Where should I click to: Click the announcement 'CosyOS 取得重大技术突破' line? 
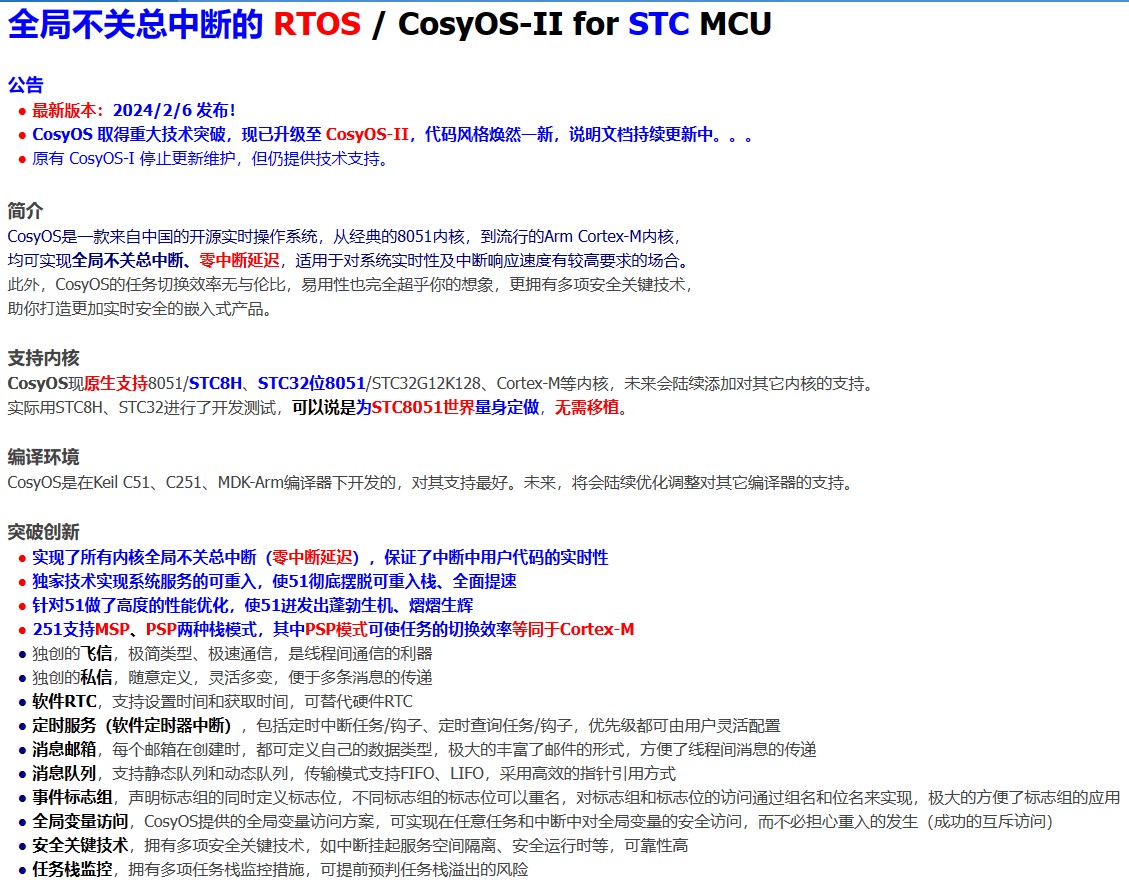coord(392,135)
